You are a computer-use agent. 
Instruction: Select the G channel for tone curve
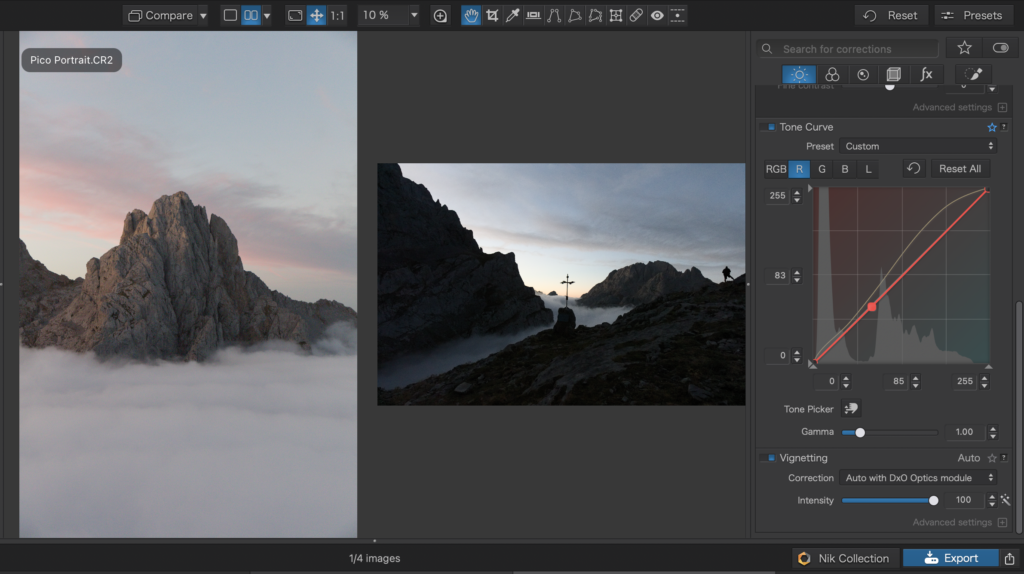[822, 169]
